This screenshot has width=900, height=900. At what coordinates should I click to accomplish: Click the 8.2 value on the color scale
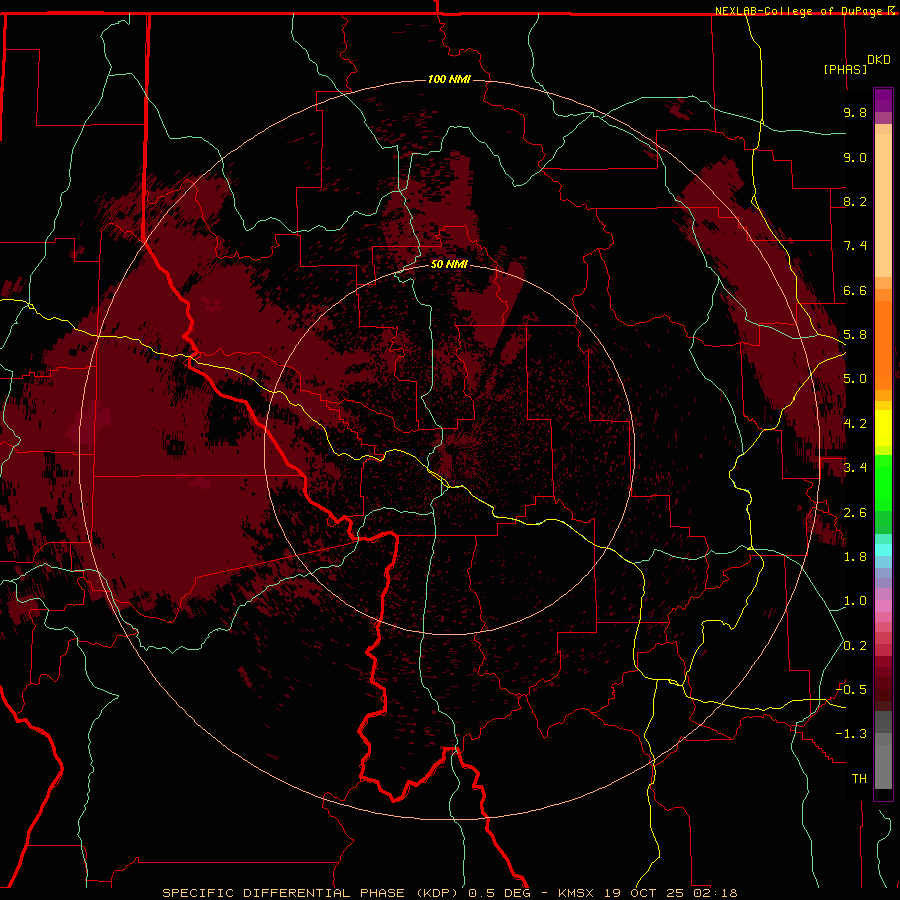[855, 201]
